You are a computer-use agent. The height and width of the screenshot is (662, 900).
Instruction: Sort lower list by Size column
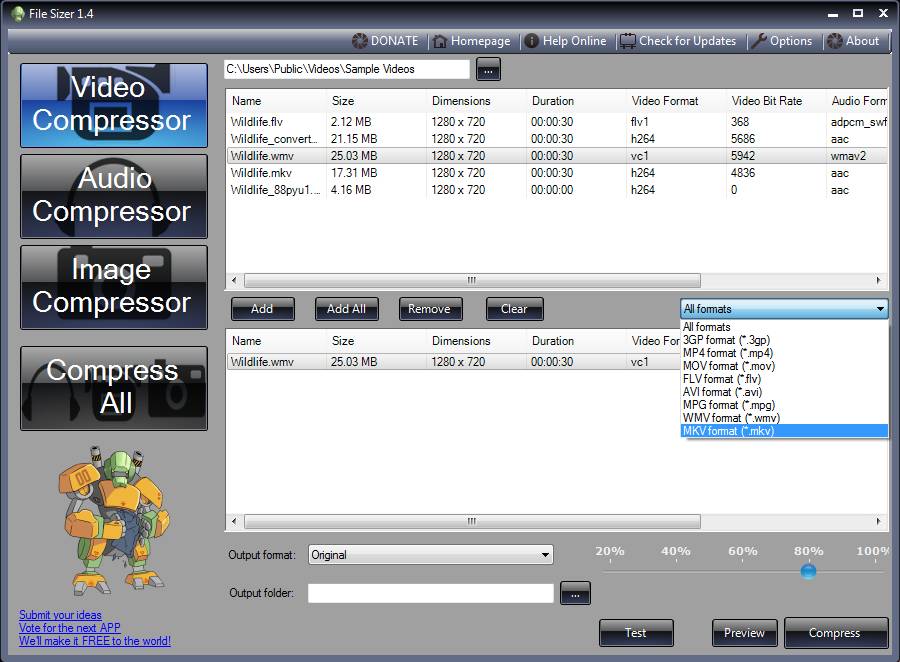pyautogui.click(x=376, y=341)
